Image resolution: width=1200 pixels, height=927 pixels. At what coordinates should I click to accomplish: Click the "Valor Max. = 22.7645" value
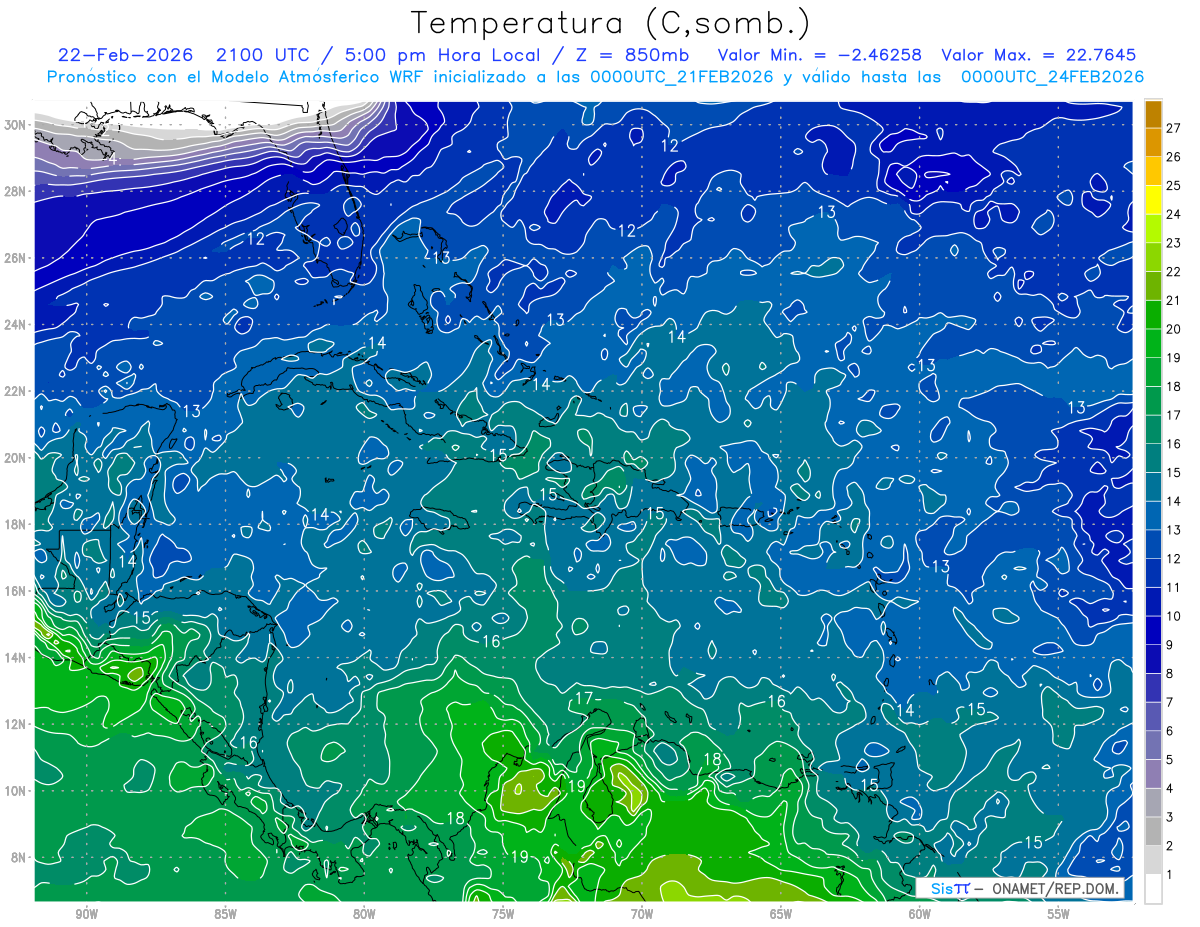(1039, 55)
